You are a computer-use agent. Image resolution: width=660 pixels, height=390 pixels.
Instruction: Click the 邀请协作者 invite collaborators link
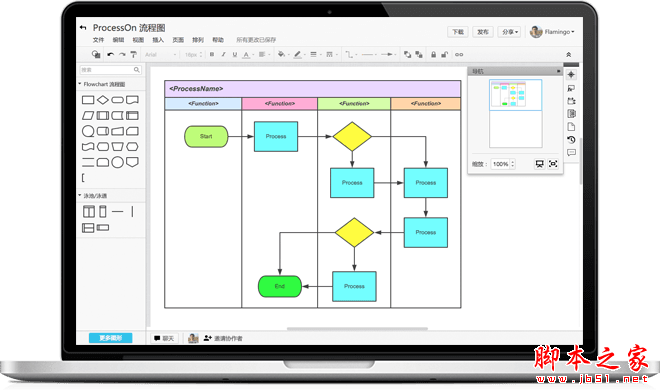tap(223, 338)
